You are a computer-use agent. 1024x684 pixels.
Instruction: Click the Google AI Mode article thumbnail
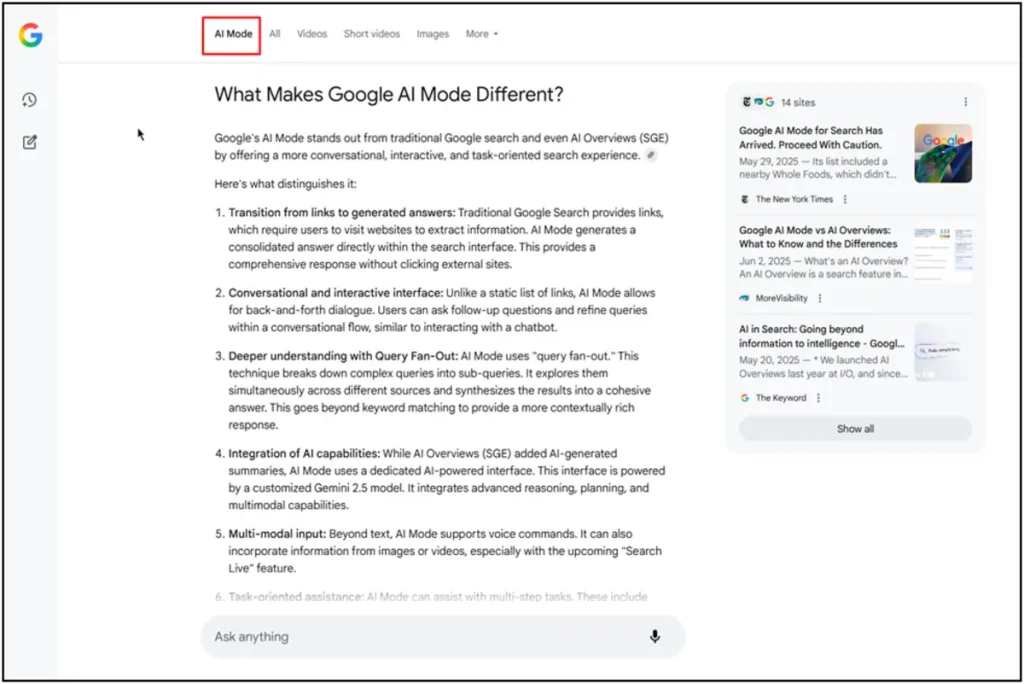tap(942, 152)
